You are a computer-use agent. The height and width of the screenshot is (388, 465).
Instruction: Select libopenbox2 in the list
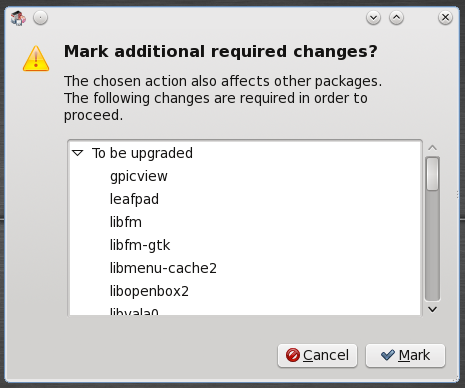149,291
